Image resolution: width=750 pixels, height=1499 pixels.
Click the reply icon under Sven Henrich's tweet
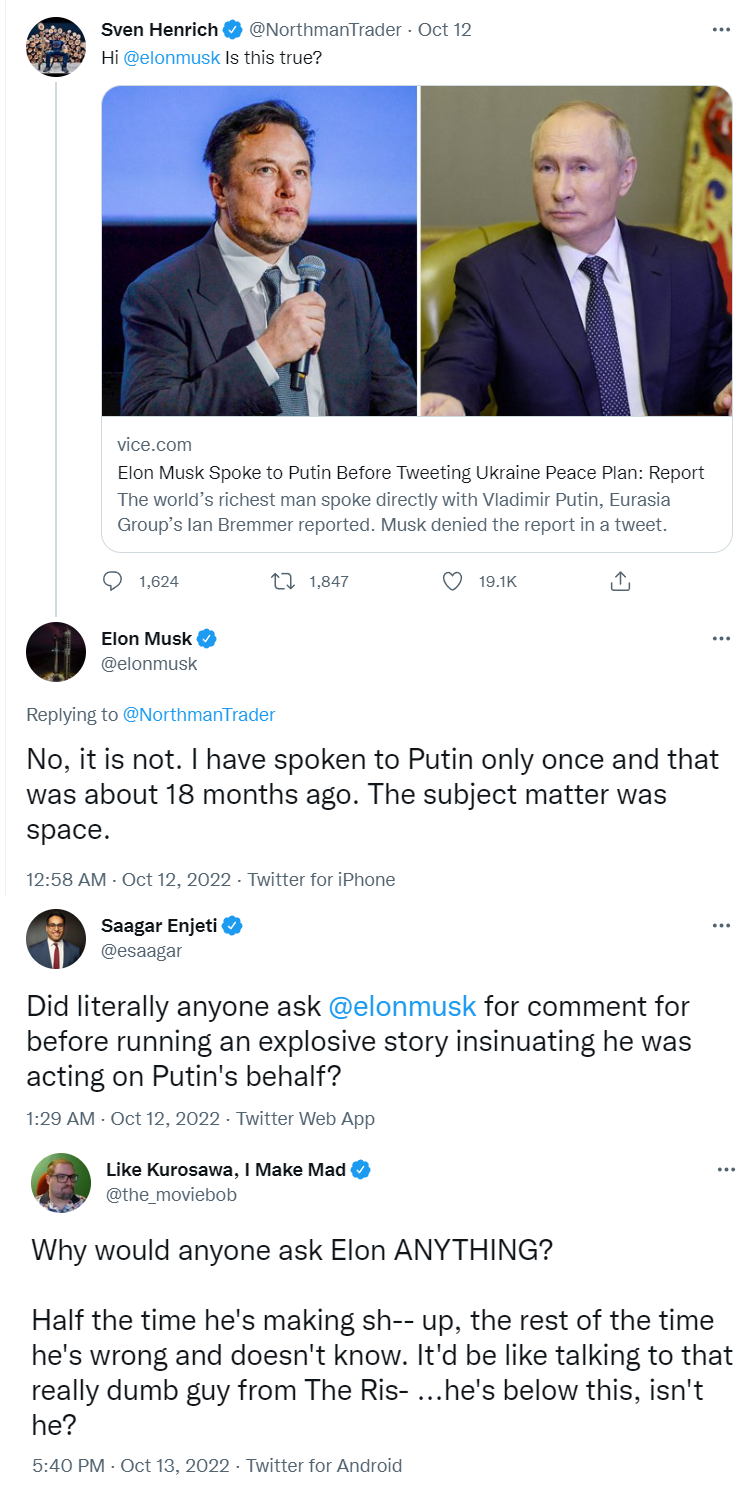(x=113, y=580)
